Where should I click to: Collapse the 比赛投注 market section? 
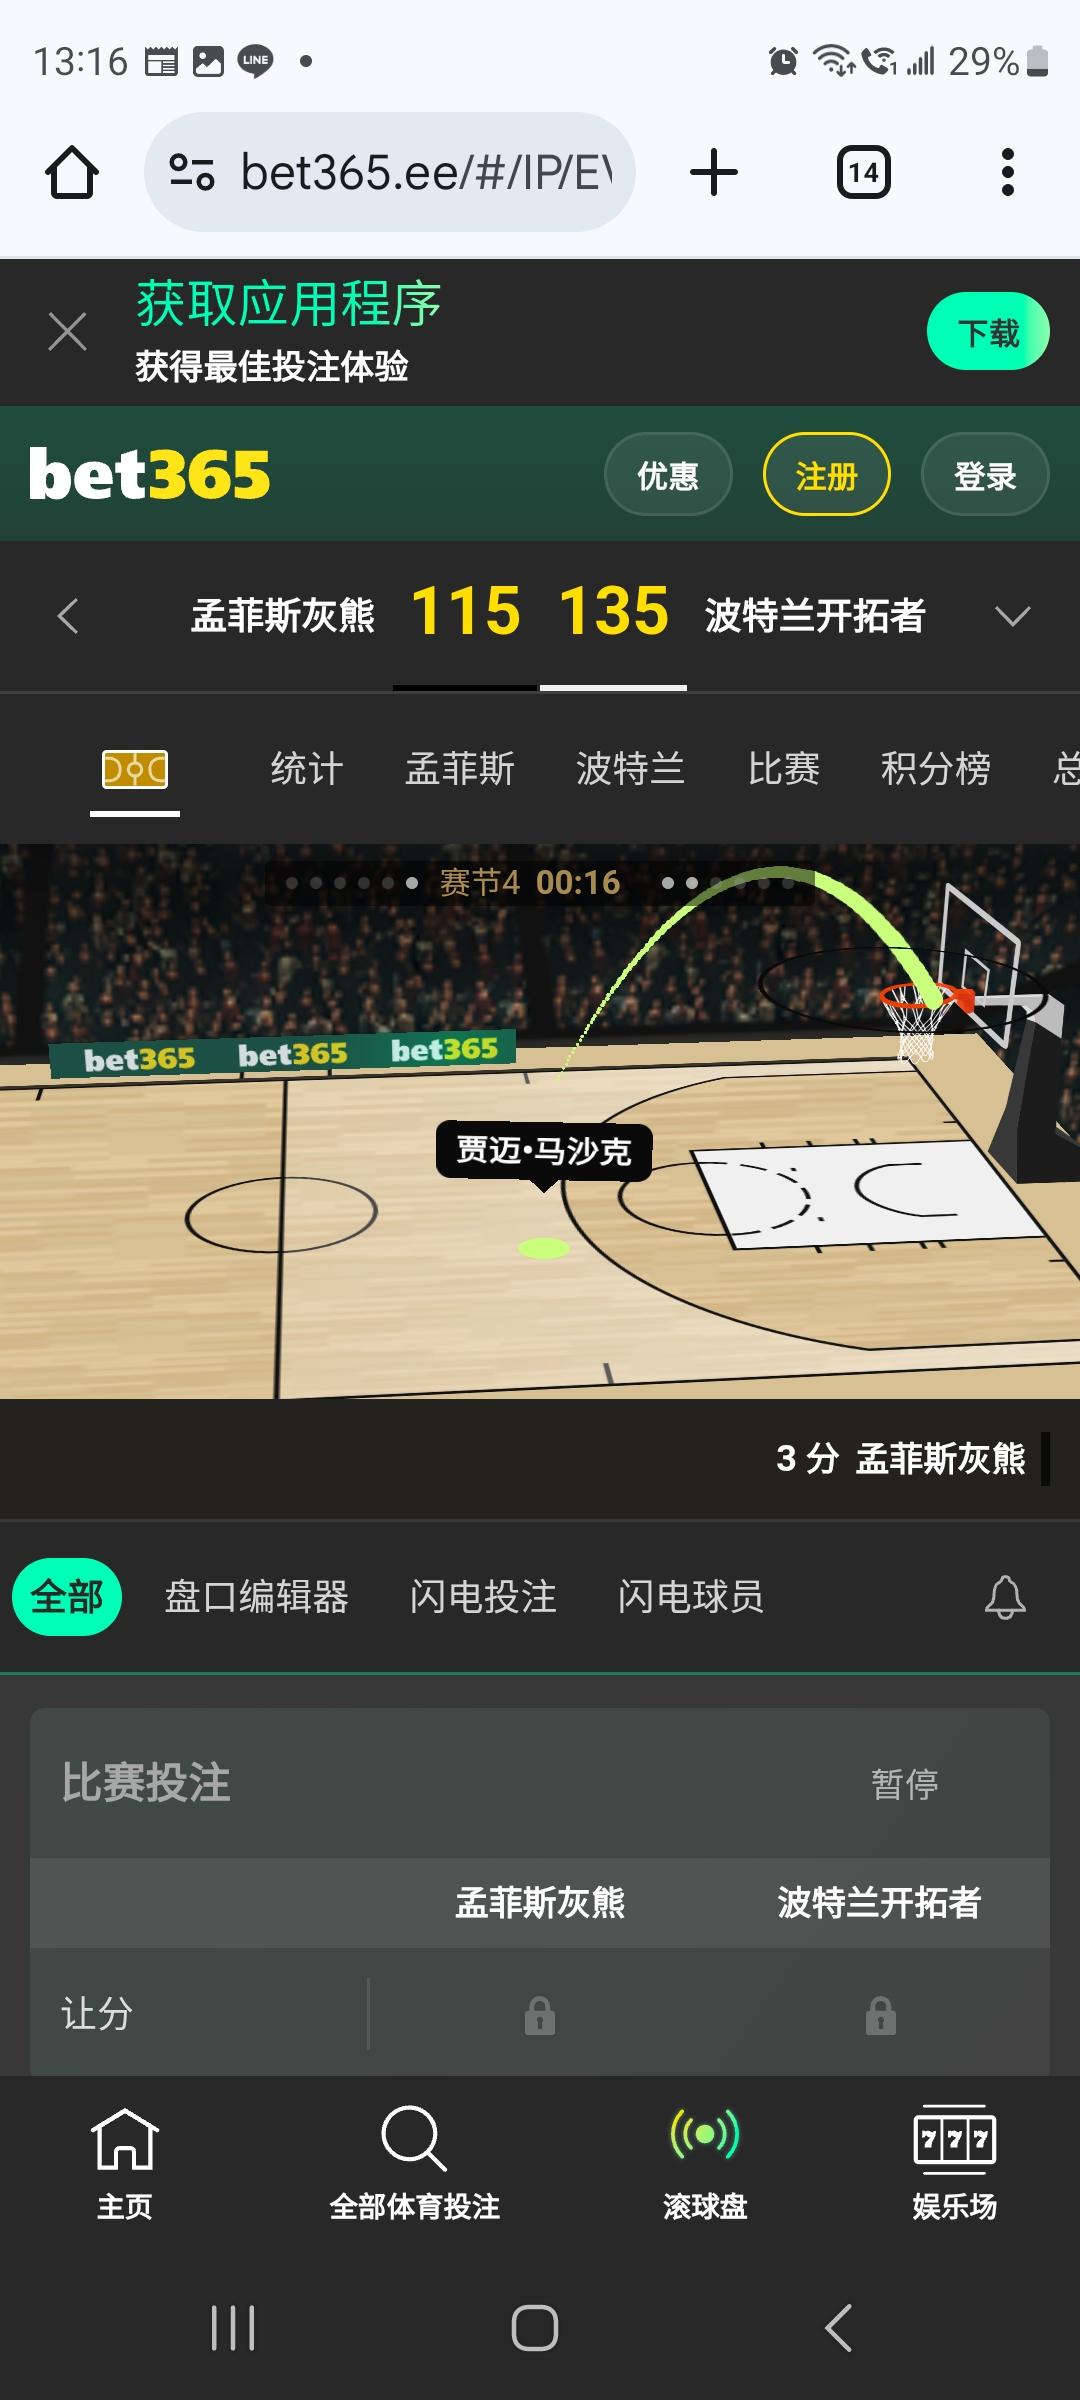(x=540, y=1783)
